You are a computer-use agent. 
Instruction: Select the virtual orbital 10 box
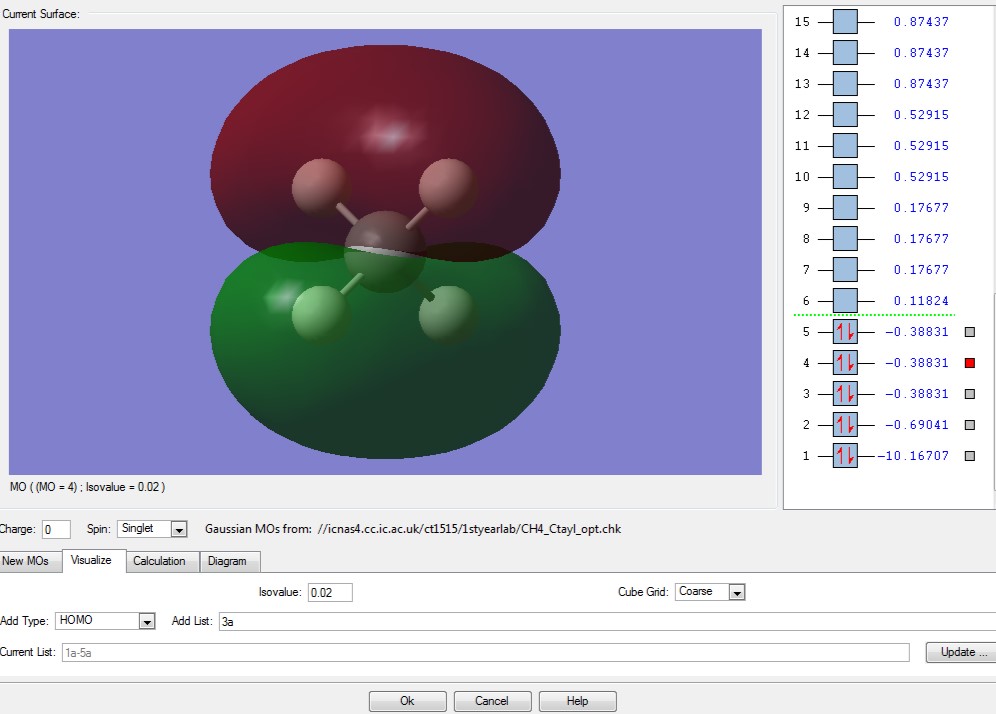(x=845, y=177)
